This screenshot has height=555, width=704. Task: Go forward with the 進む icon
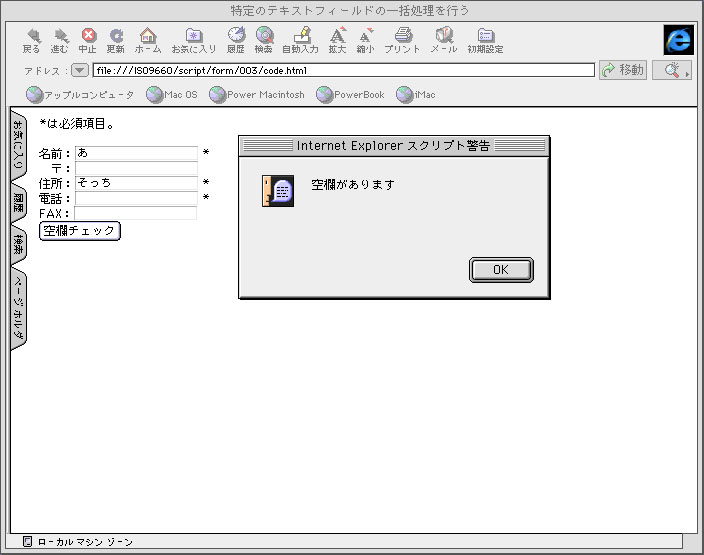pyautogui.click(x=59, y=40)
